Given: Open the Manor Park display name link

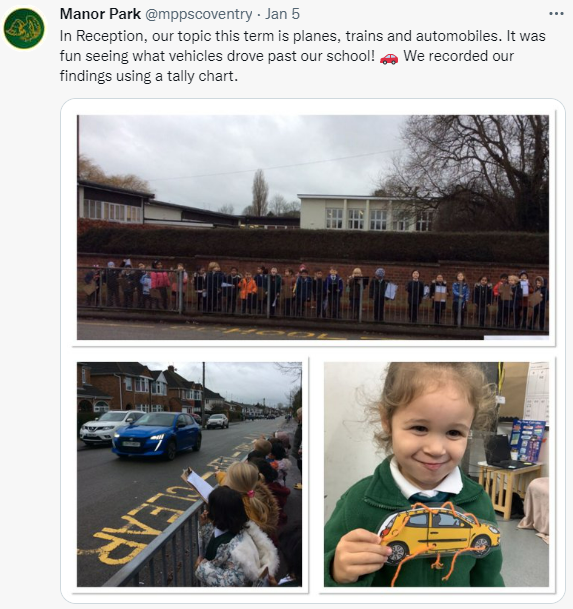Looking at the screenshot, I should (100, 14).
